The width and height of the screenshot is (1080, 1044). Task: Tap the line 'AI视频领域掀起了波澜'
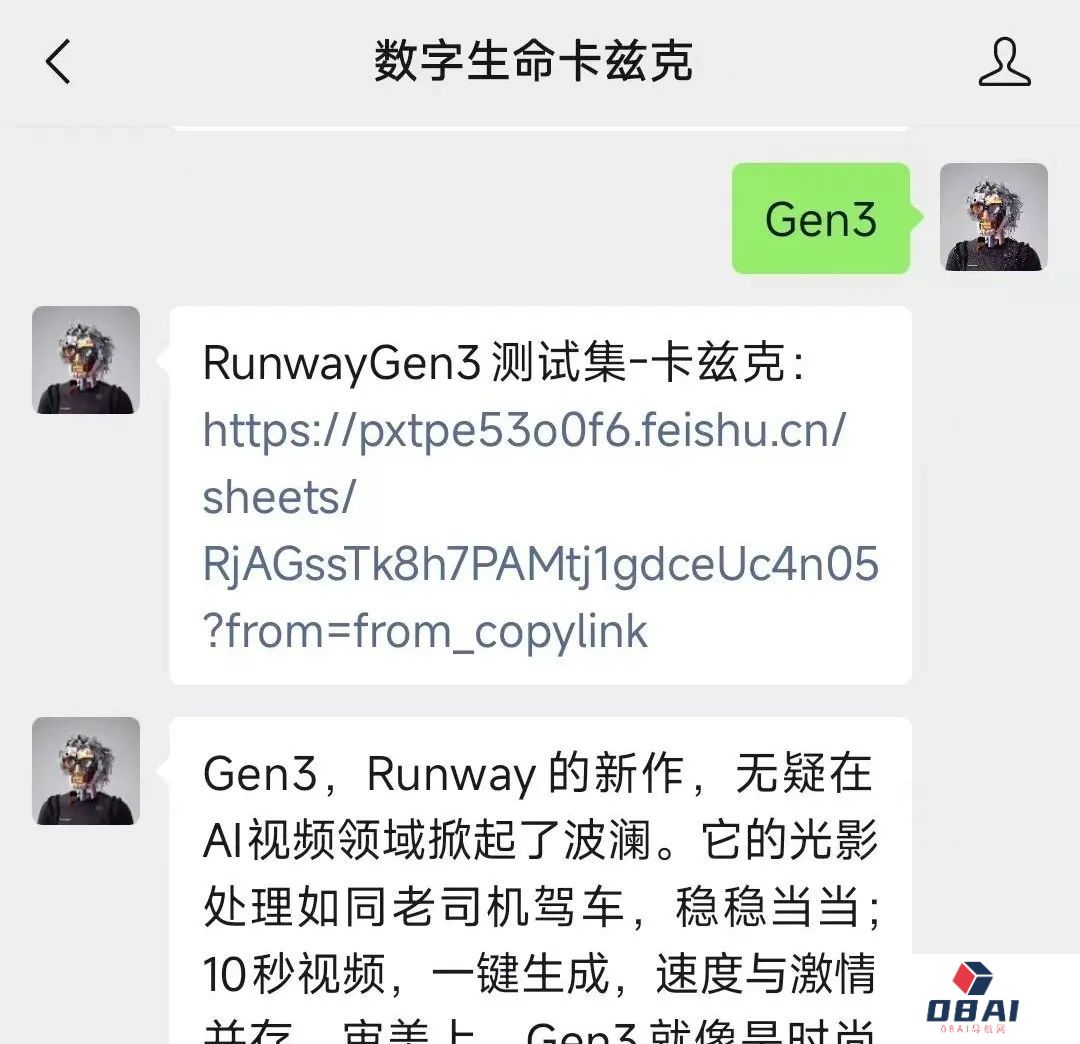point(541,839)
